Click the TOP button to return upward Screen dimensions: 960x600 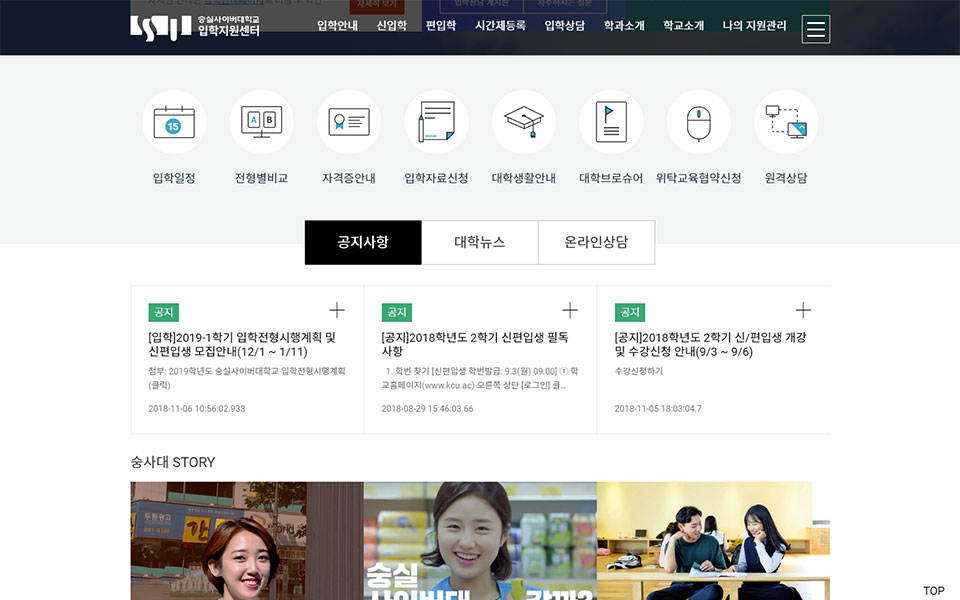[x=933, y=590]
